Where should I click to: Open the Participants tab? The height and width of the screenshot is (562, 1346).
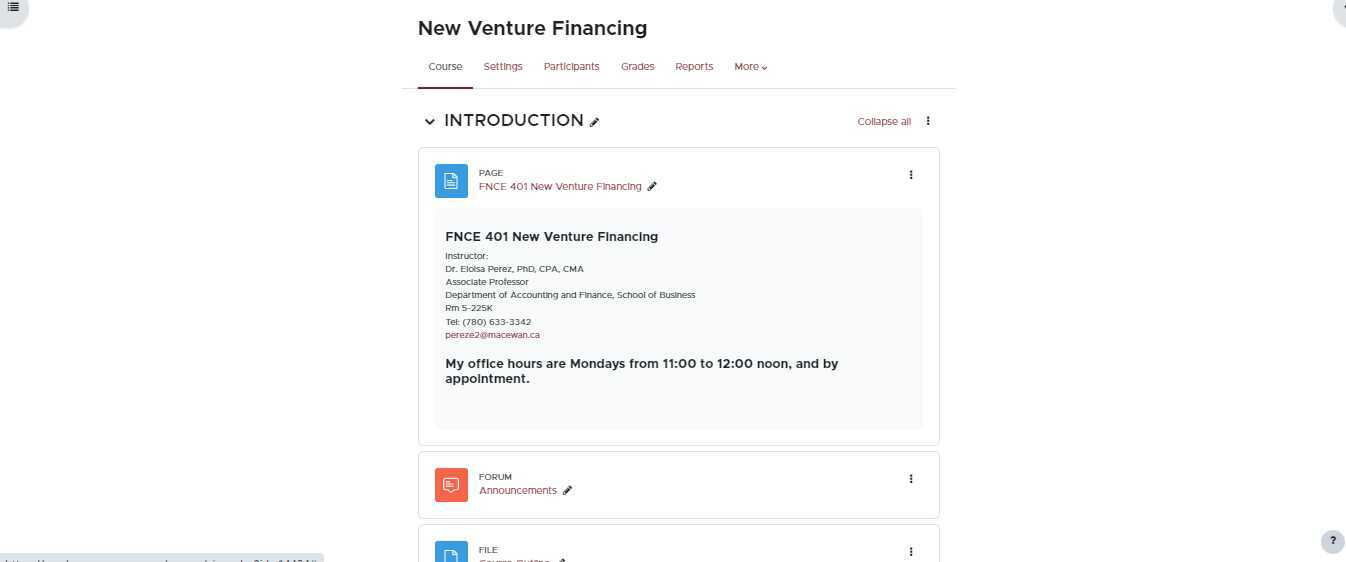point(571,67)
